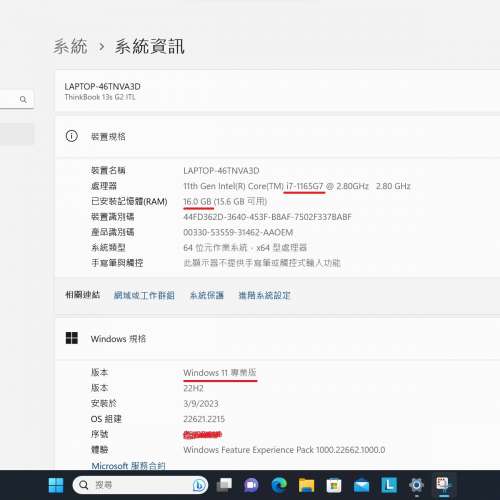Click the taskbar search box
500x500 pixels.
(140, 485)
